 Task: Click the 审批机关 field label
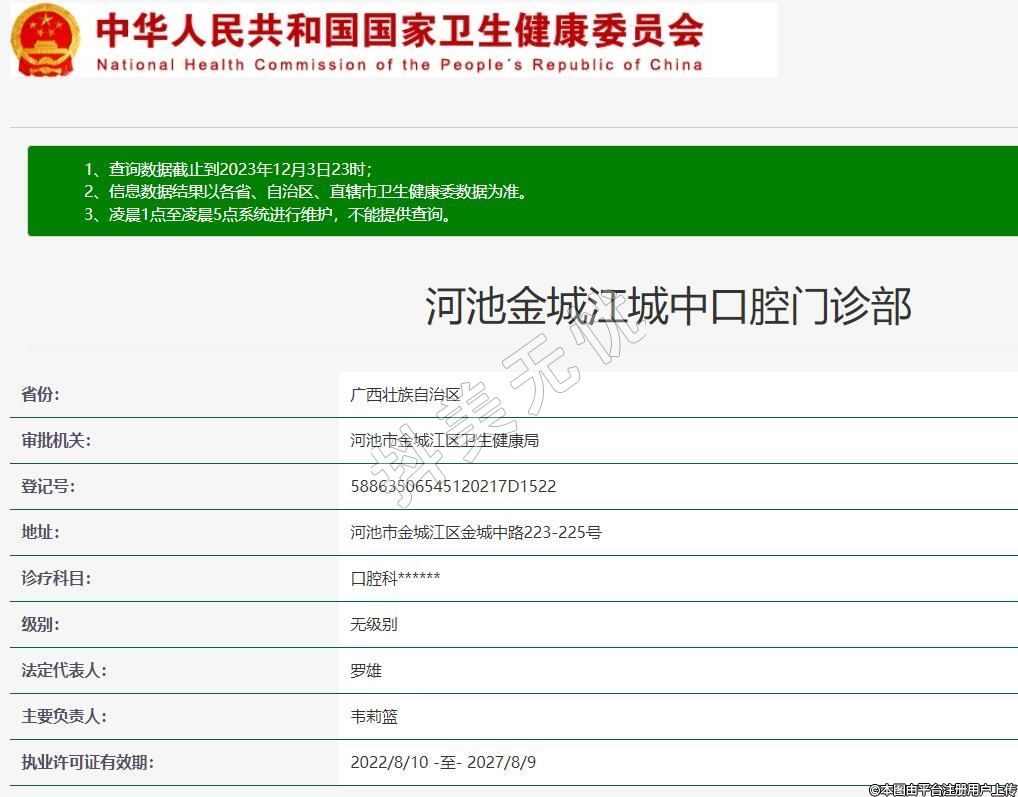[56, 441]
